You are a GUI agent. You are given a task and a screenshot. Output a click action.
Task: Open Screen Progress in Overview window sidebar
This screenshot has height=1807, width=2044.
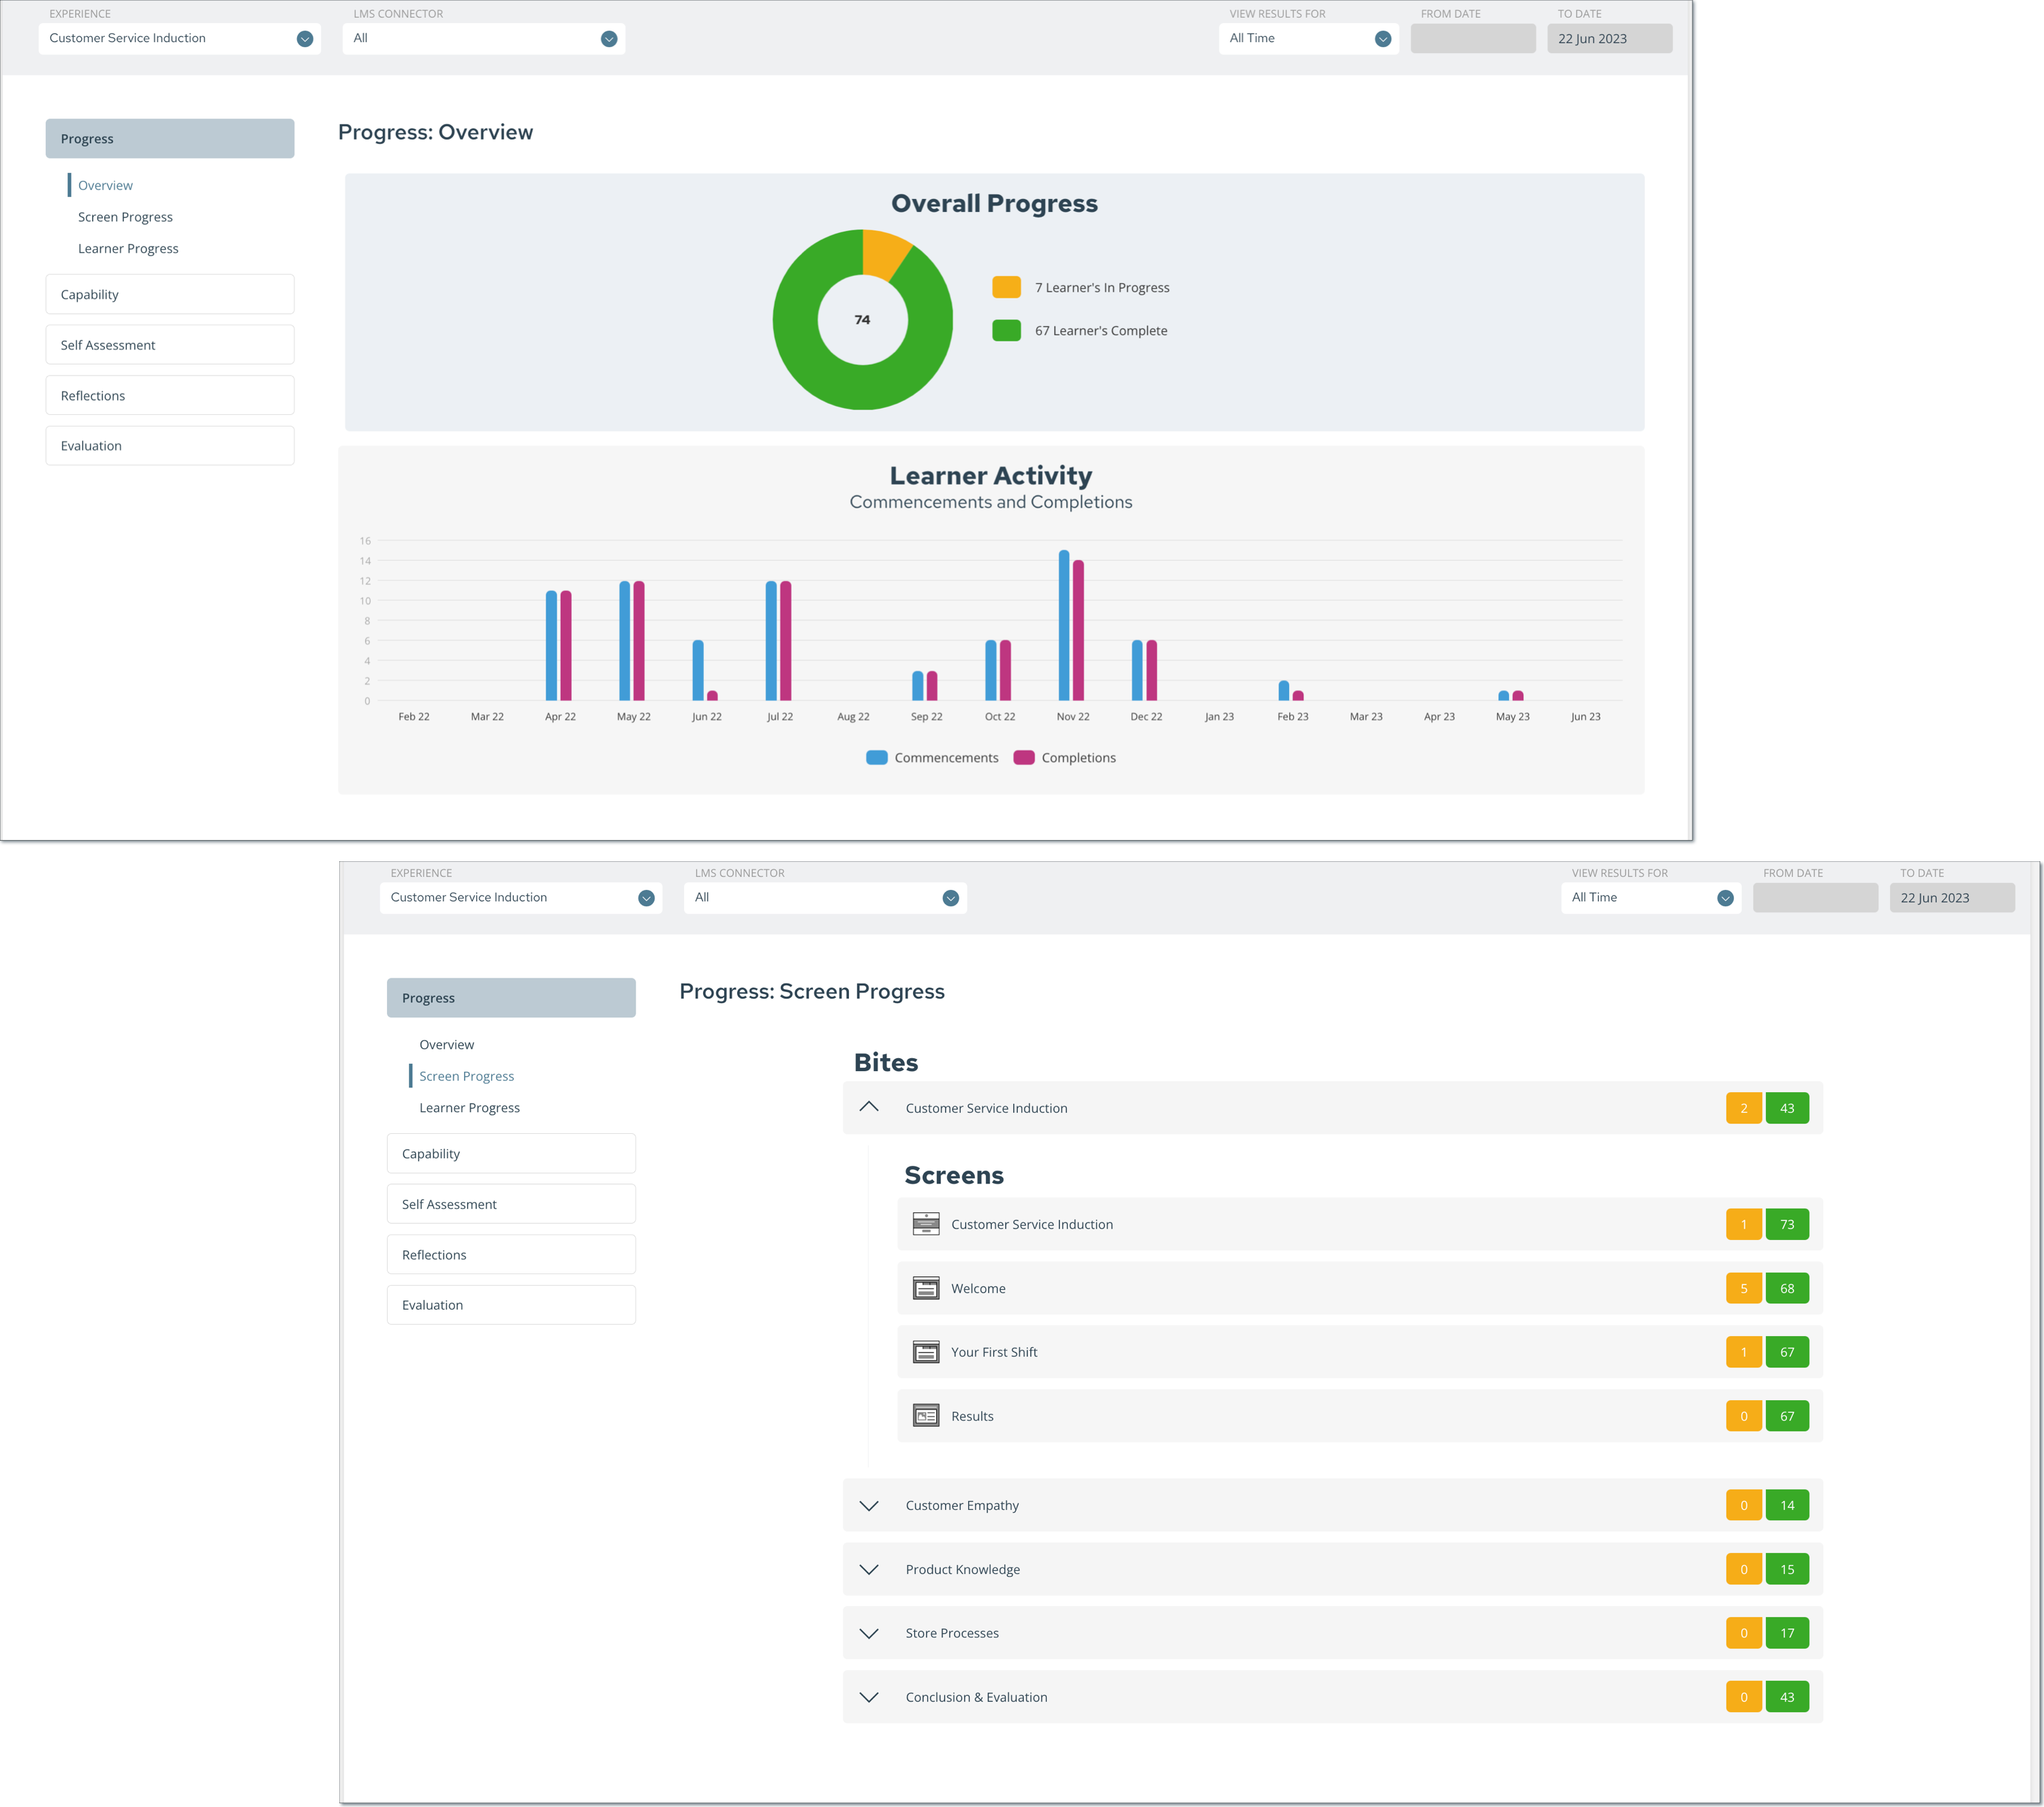(x=125, y=217)
